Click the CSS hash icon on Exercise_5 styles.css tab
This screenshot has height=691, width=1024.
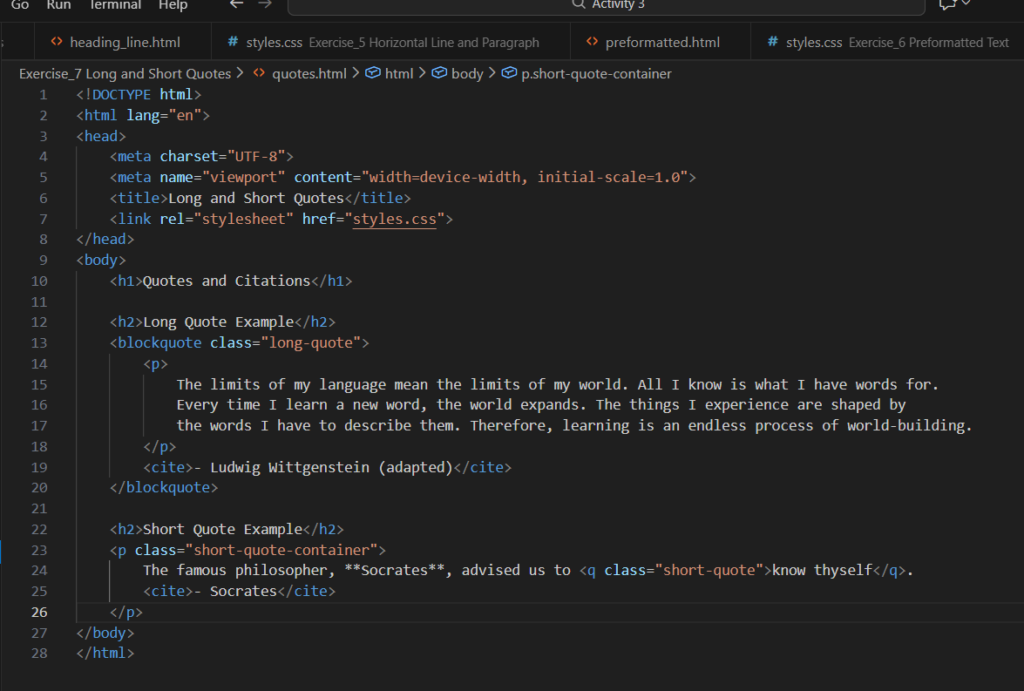point(233,42)
